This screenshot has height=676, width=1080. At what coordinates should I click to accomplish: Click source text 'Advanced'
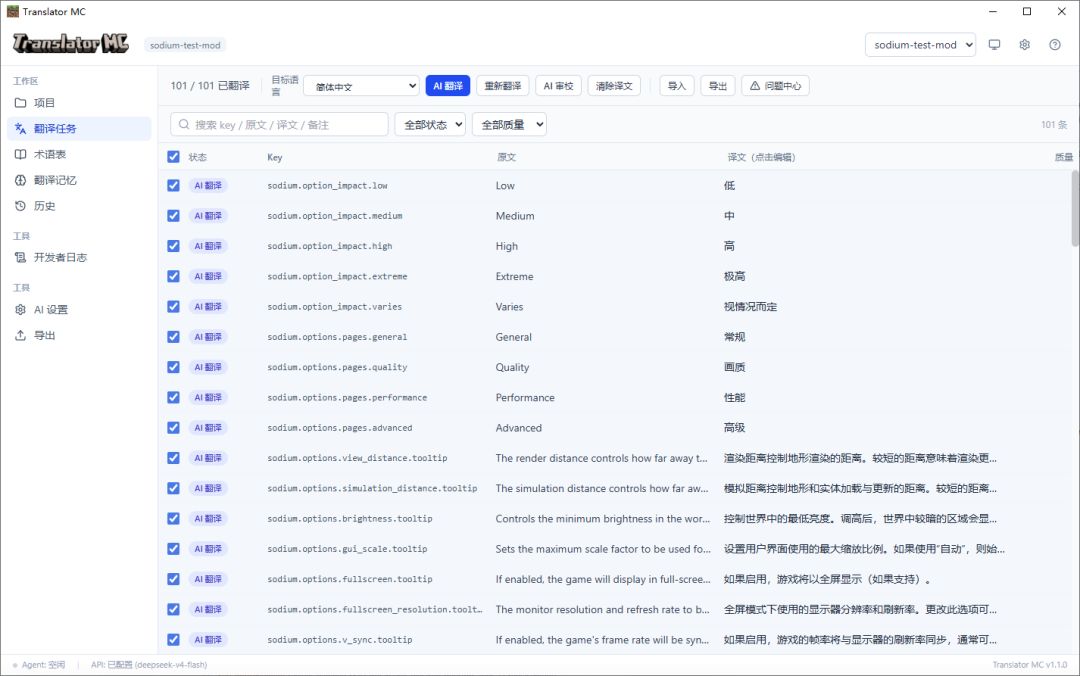point(519,428)
